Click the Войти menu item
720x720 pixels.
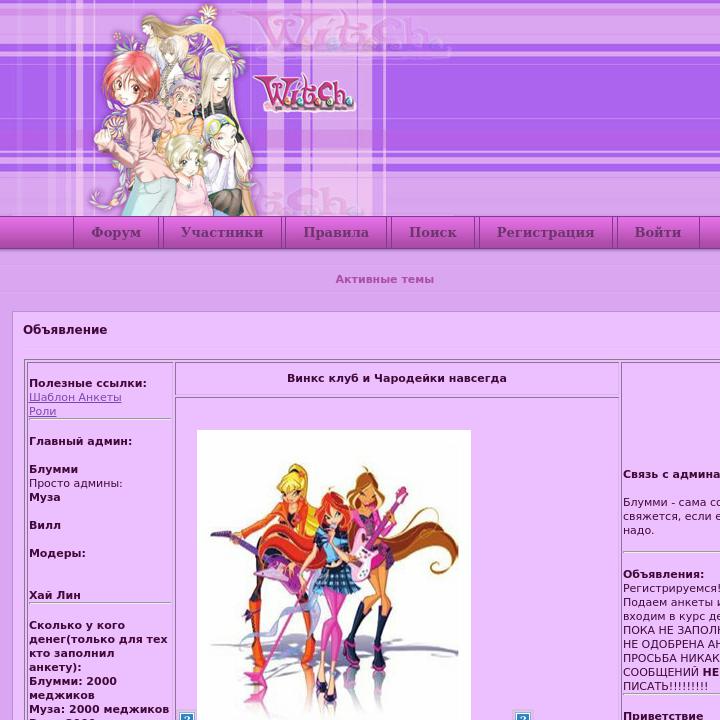(x=658, y=232)
